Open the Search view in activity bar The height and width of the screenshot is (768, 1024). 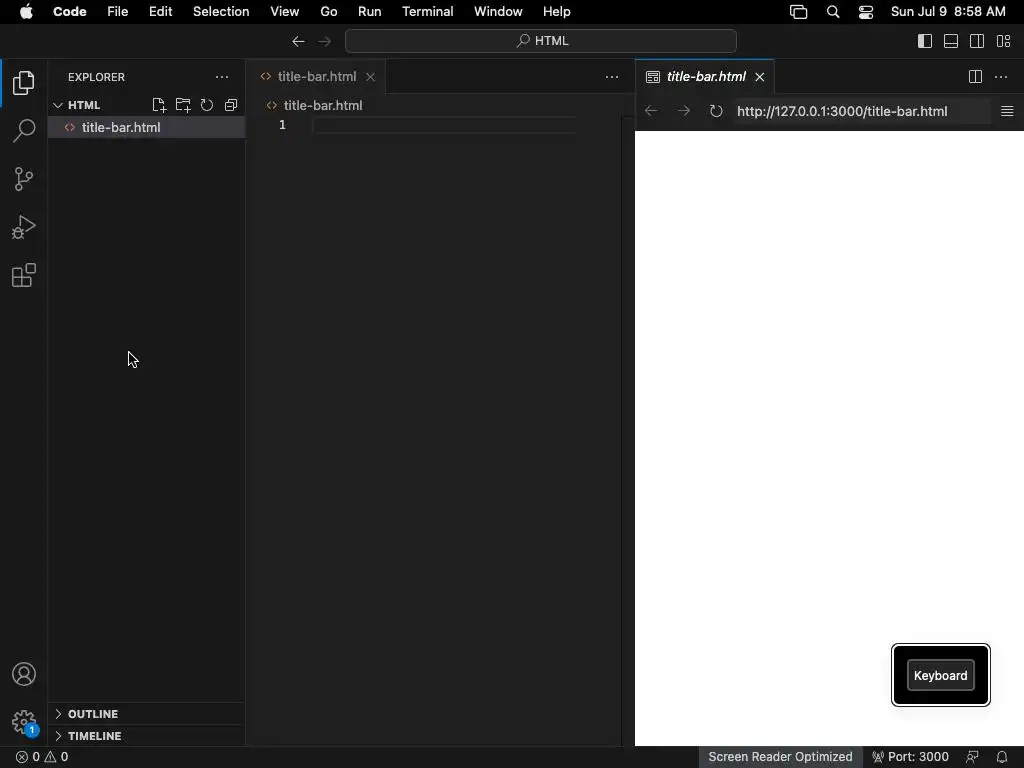[x=24, y=131]
